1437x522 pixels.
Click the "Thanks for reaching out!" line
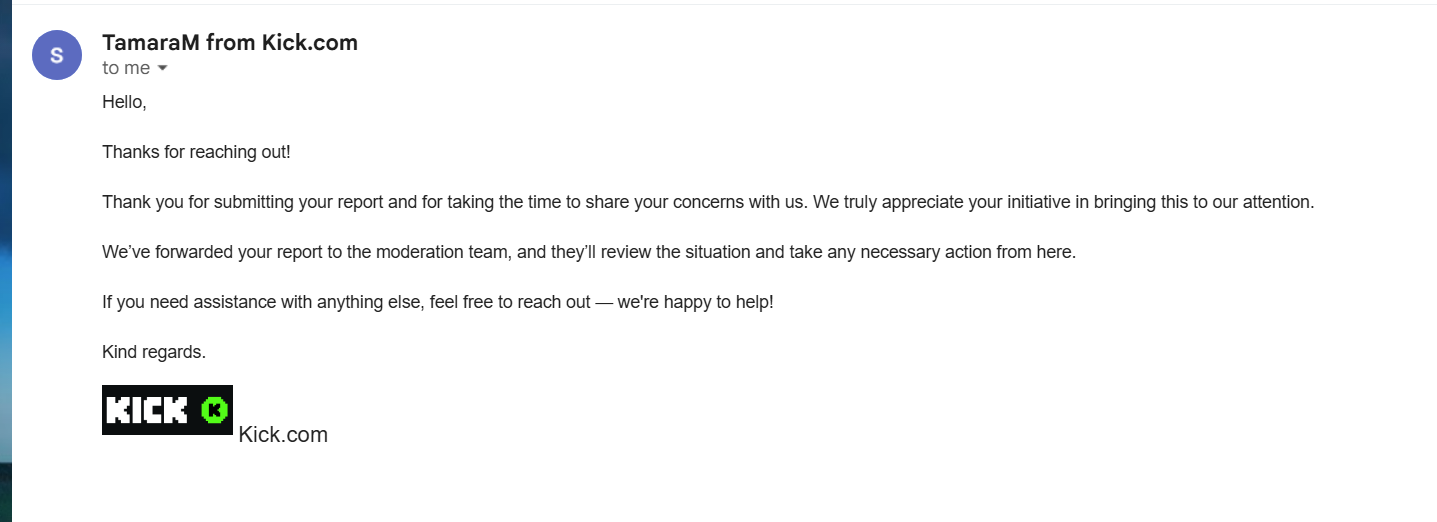coord(196,152)
